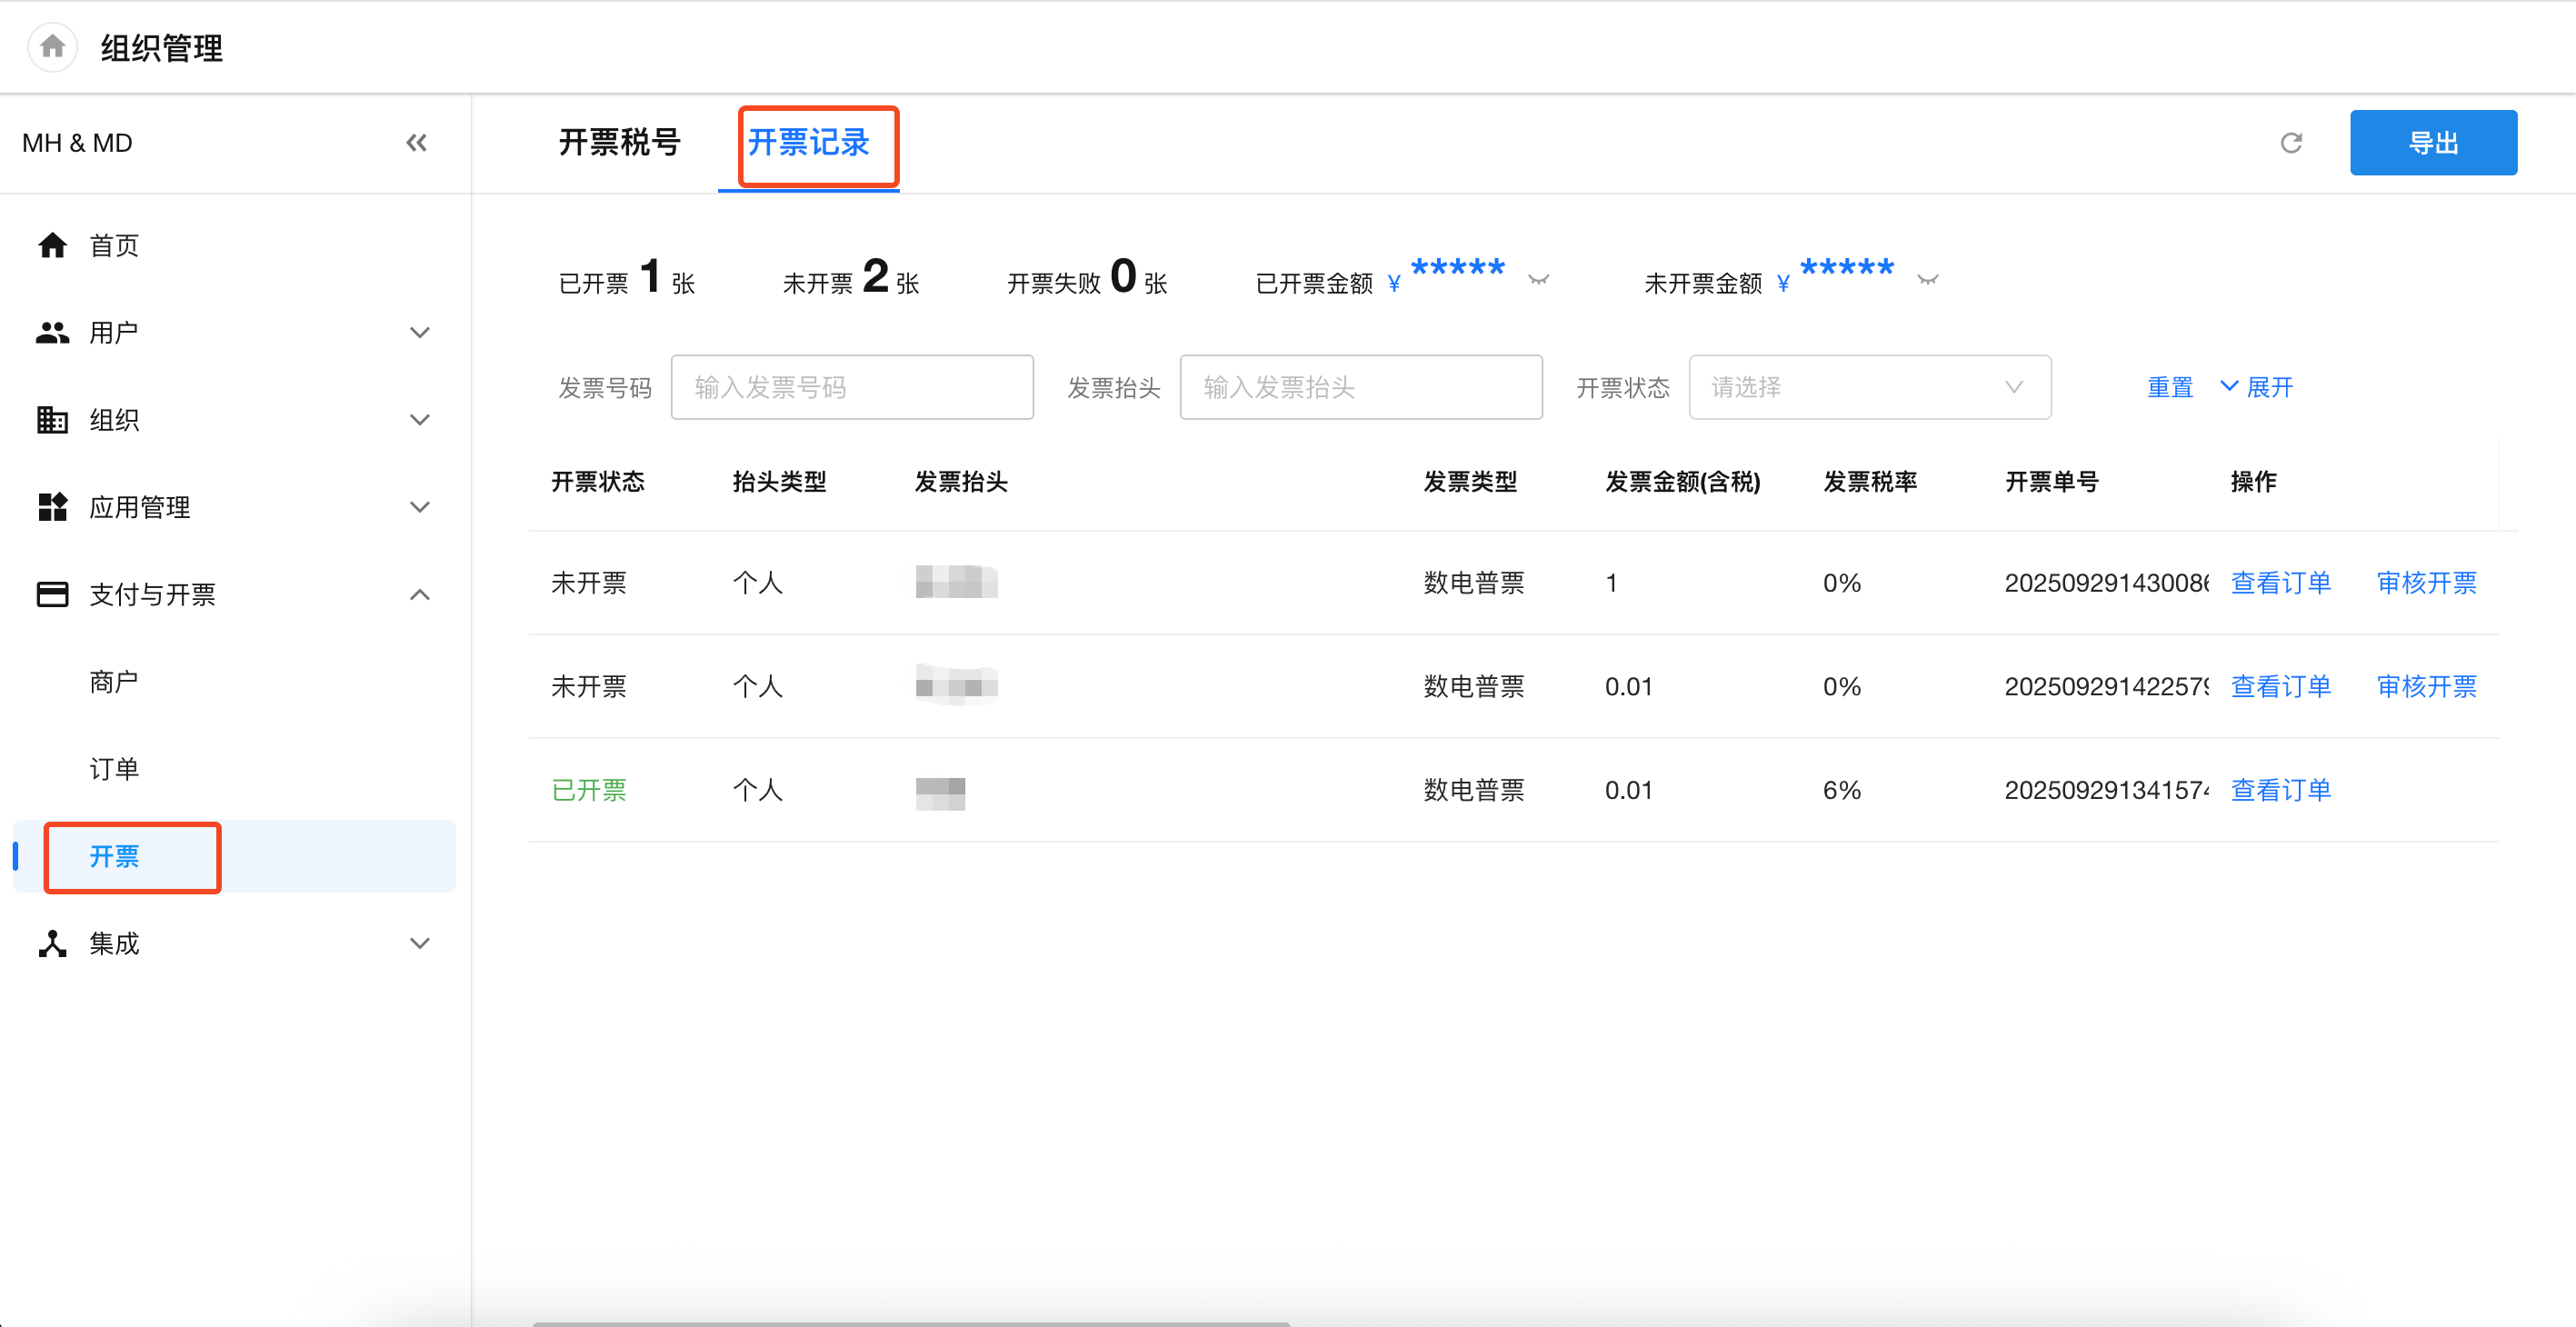Click the home icon in the header
This screenshot has height=1327, width=2576.
point(52,46)
